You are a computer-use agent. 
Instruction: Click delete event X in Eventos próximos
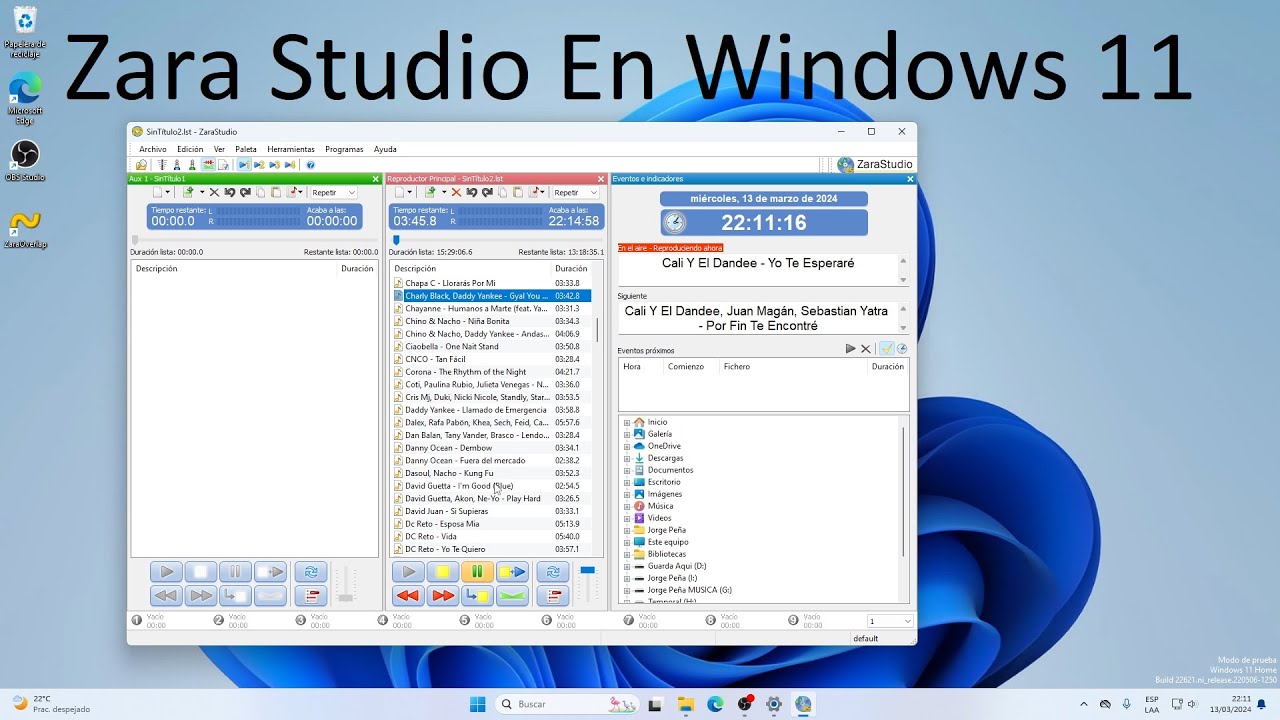[x=866, y=349]
